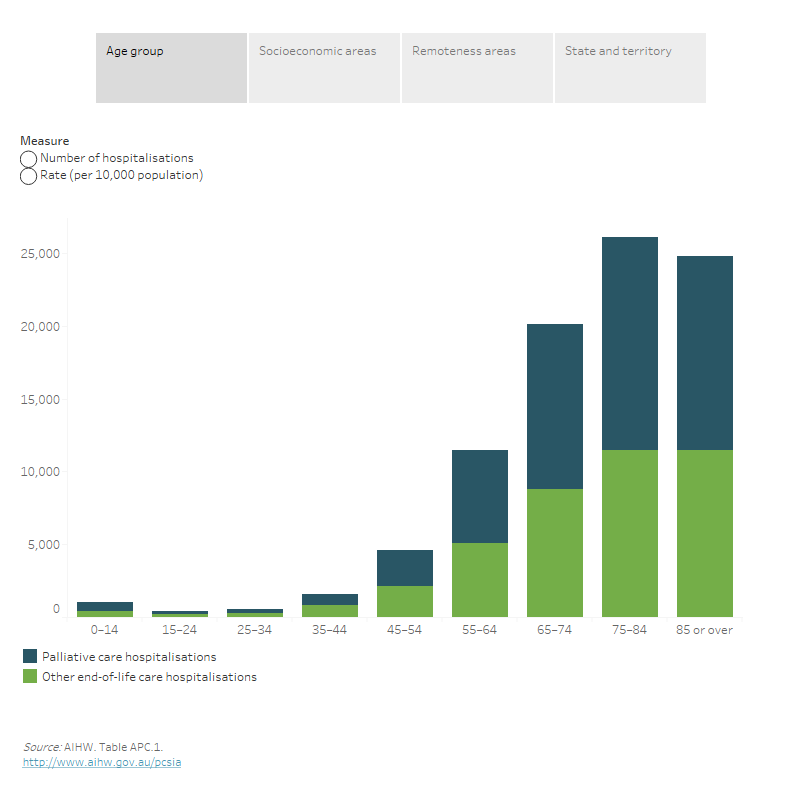Click Other end-of-life care hospitalisations legend label

pos(149,677)
